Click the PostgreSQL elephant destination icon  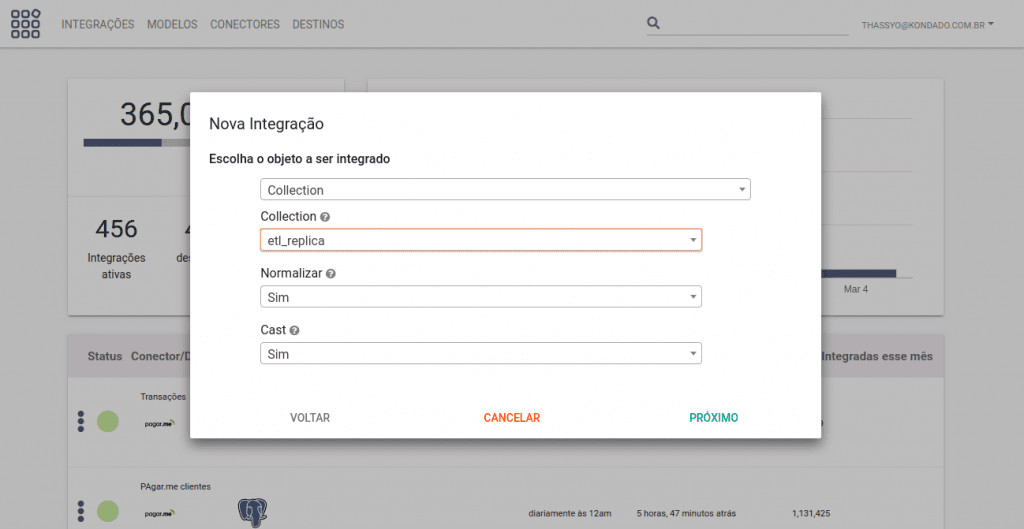(252, 513)
